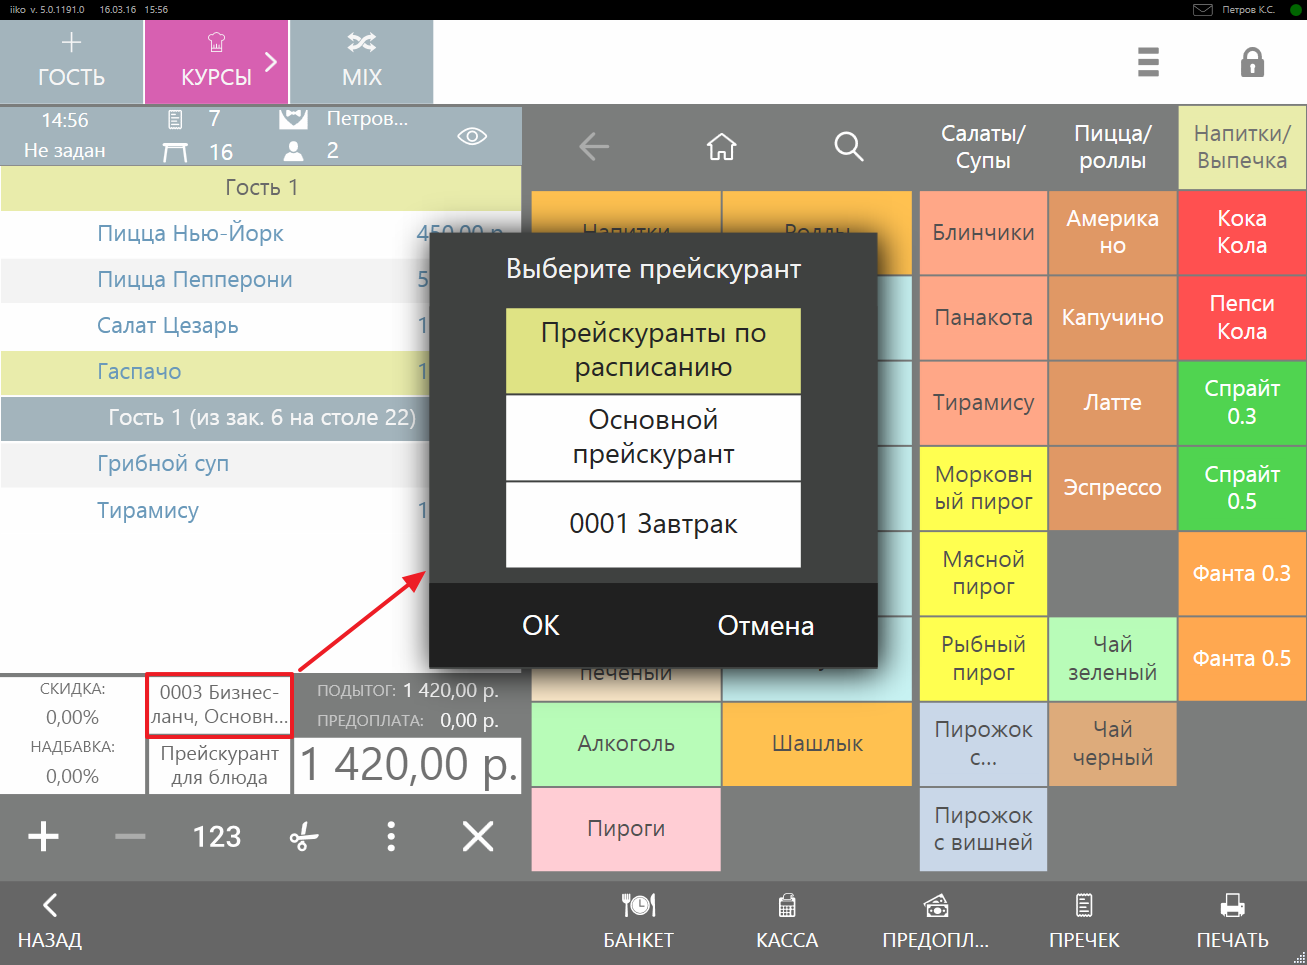Open ПРЕДОПЛ... prepayment function
Viewport: 1307px width, 965px height.
(x=935, y=921)
